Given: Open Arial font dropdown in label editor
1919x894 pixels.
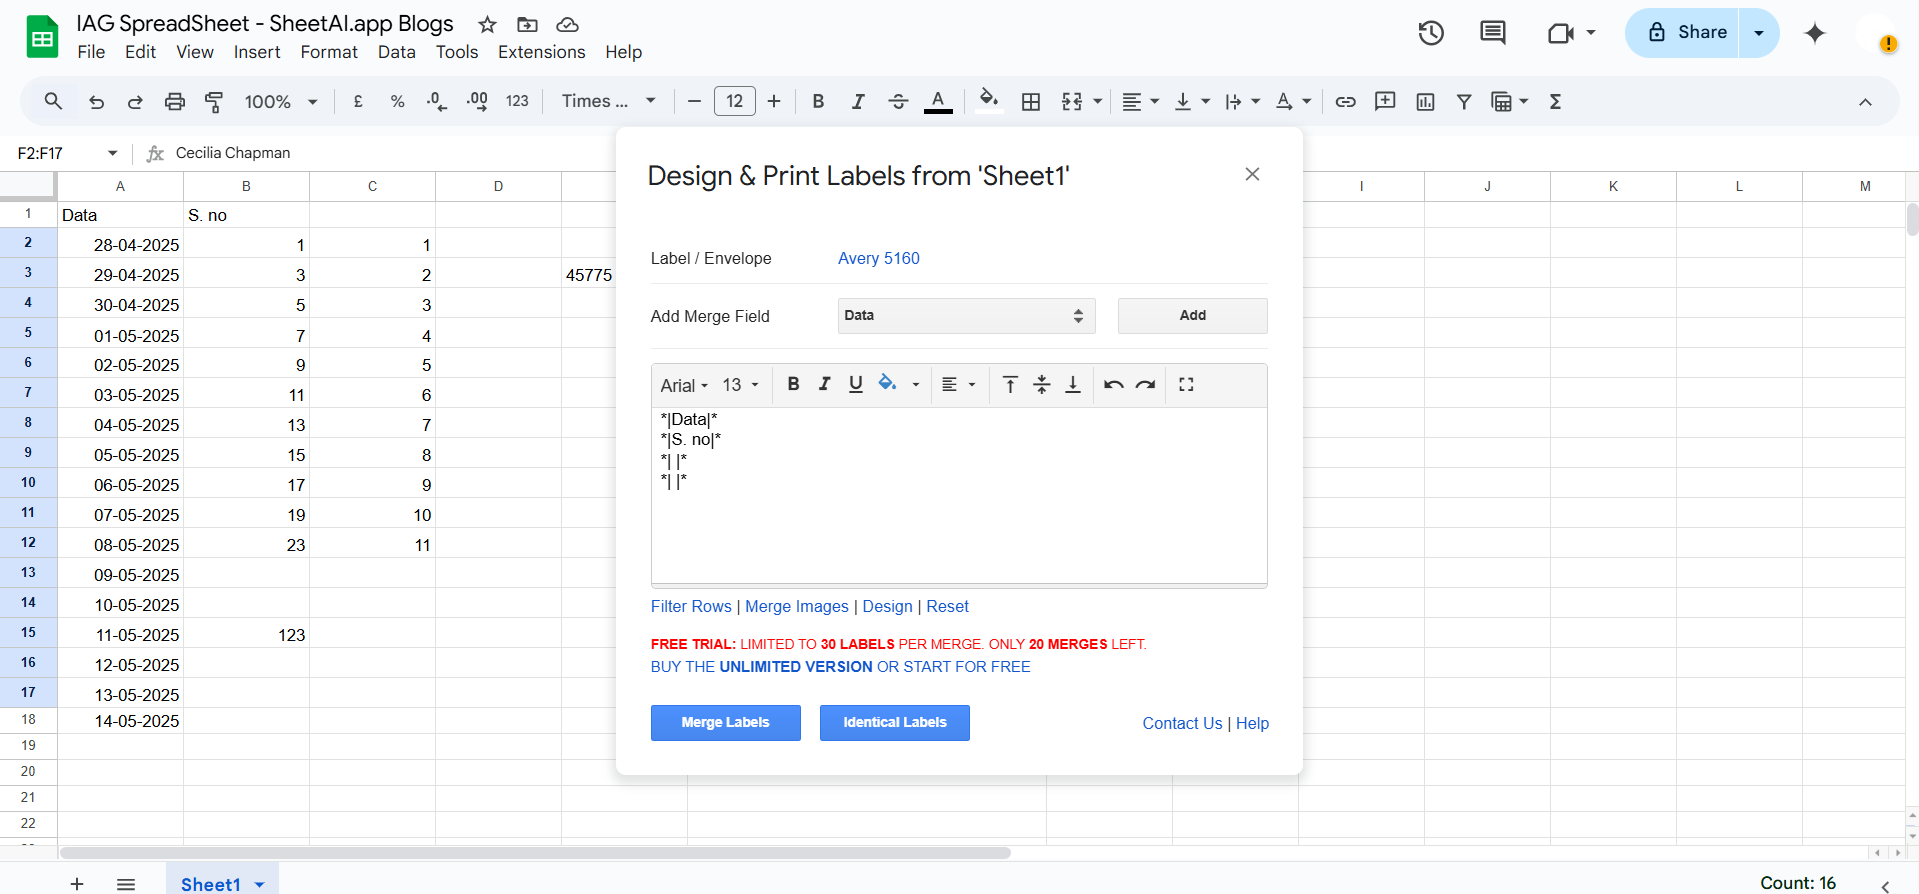Looking at the screenshot, I should (x=684, y=385).
